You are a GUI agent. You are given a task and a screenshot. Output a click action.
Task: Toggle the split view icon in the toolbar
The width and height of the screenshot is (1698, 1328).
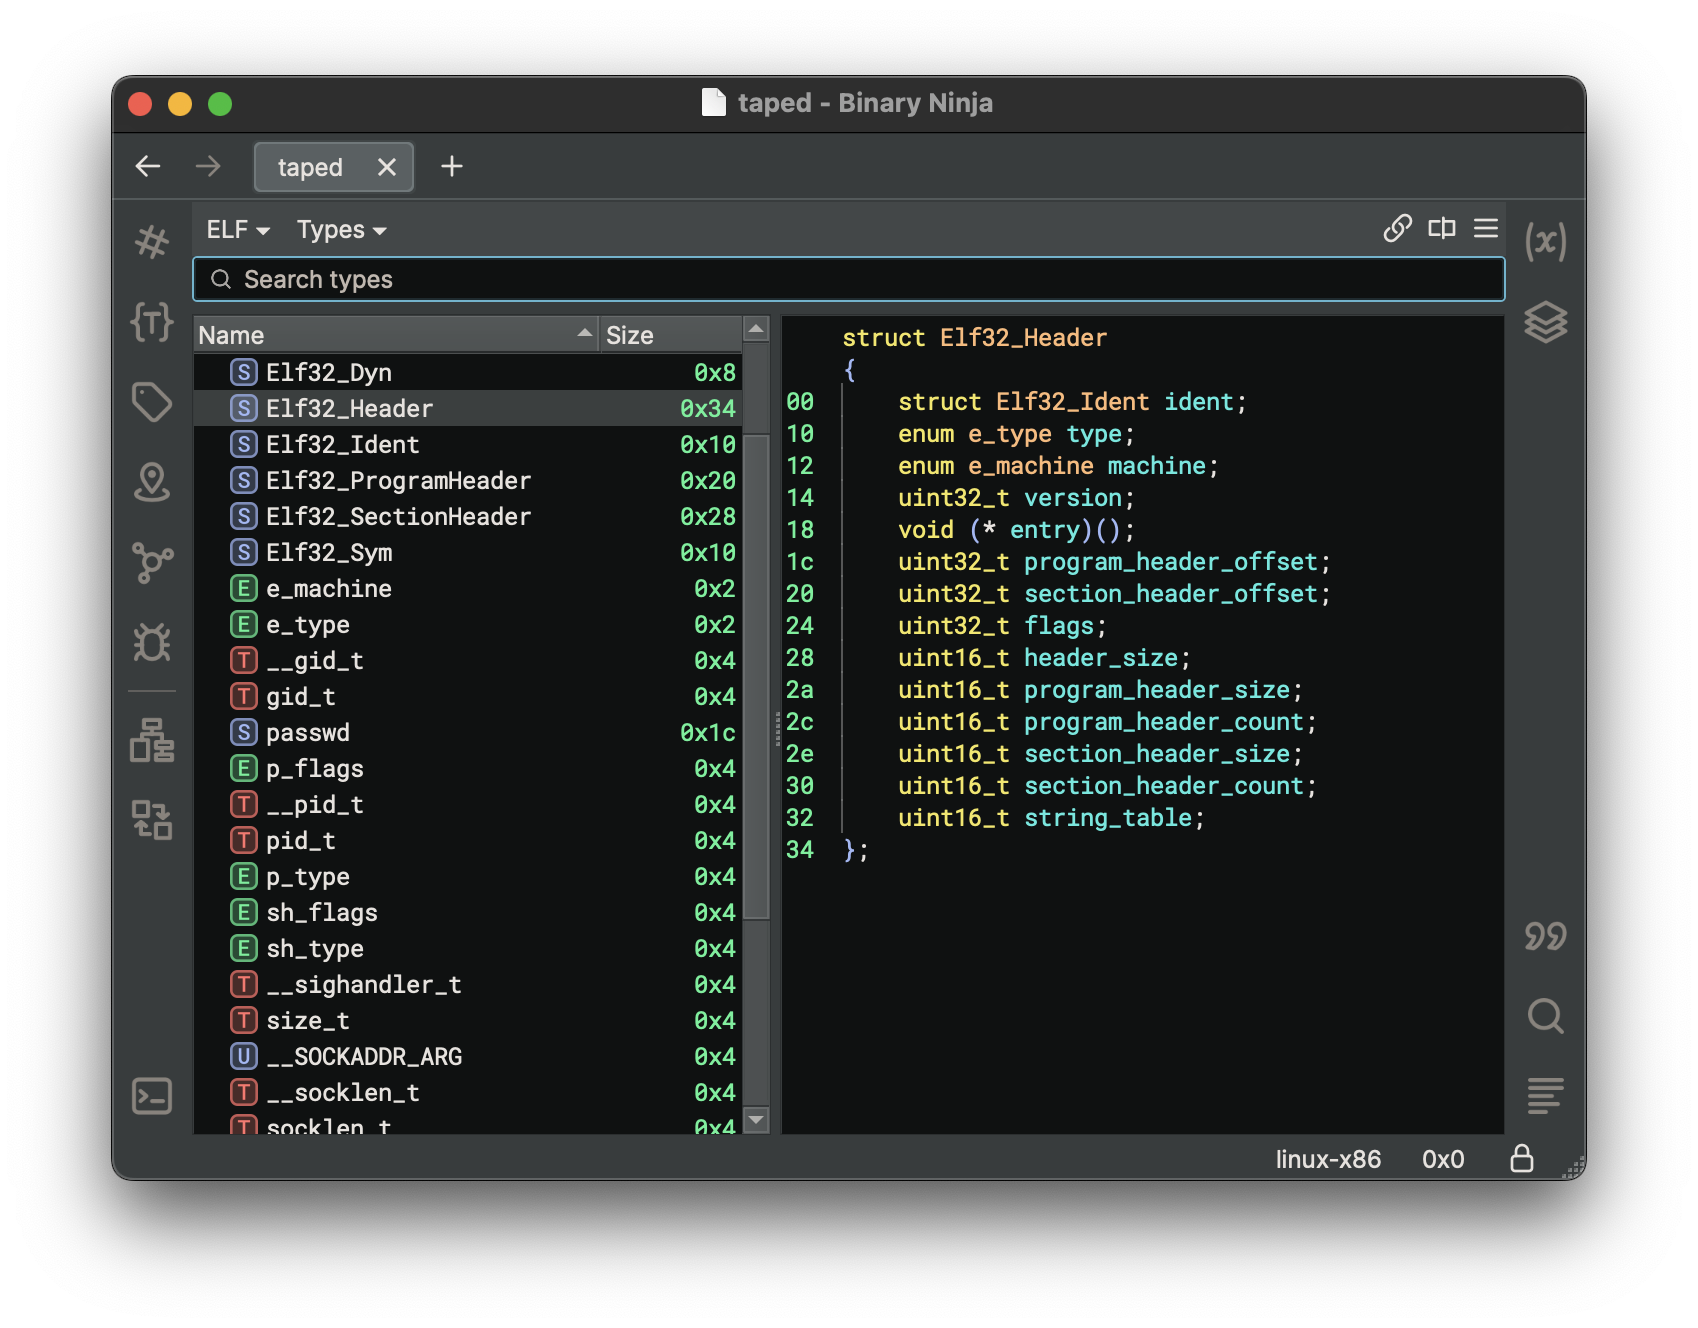(x=1441, y=229)
